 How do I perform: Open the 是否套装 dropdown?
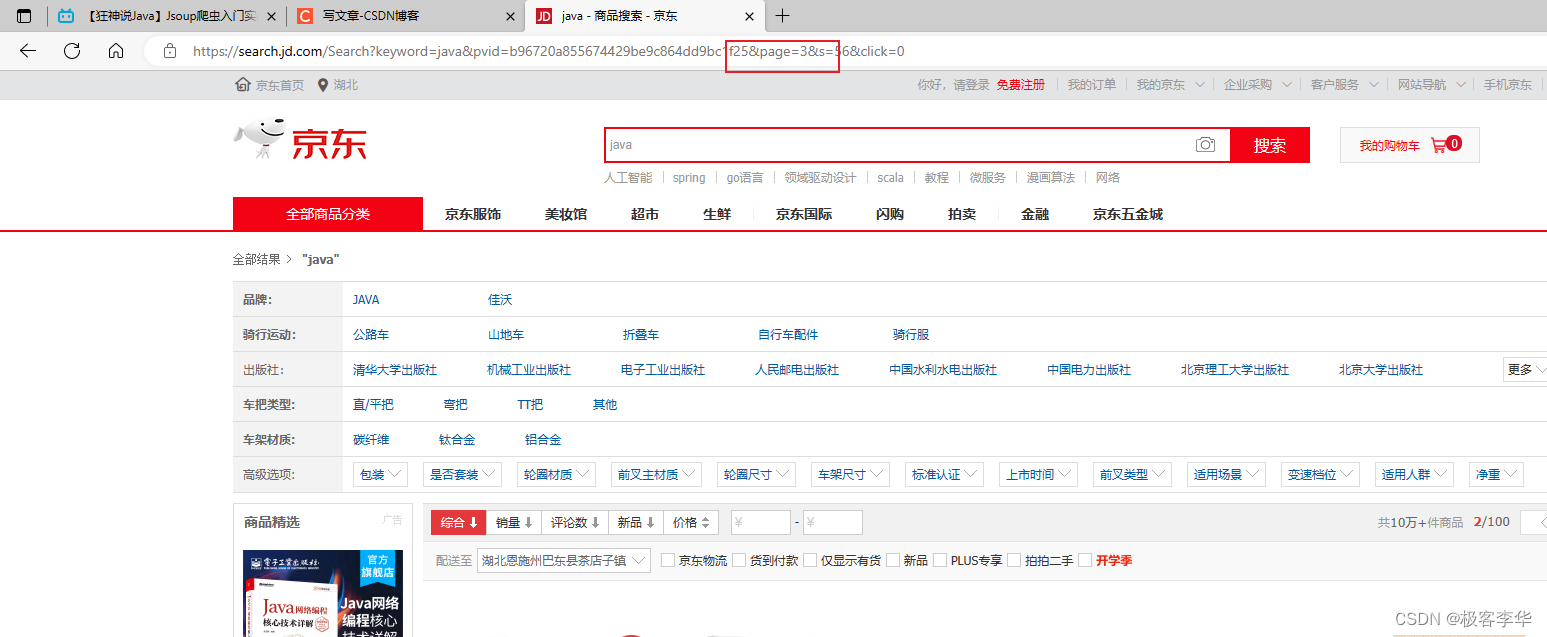click(x=463, y=474)
